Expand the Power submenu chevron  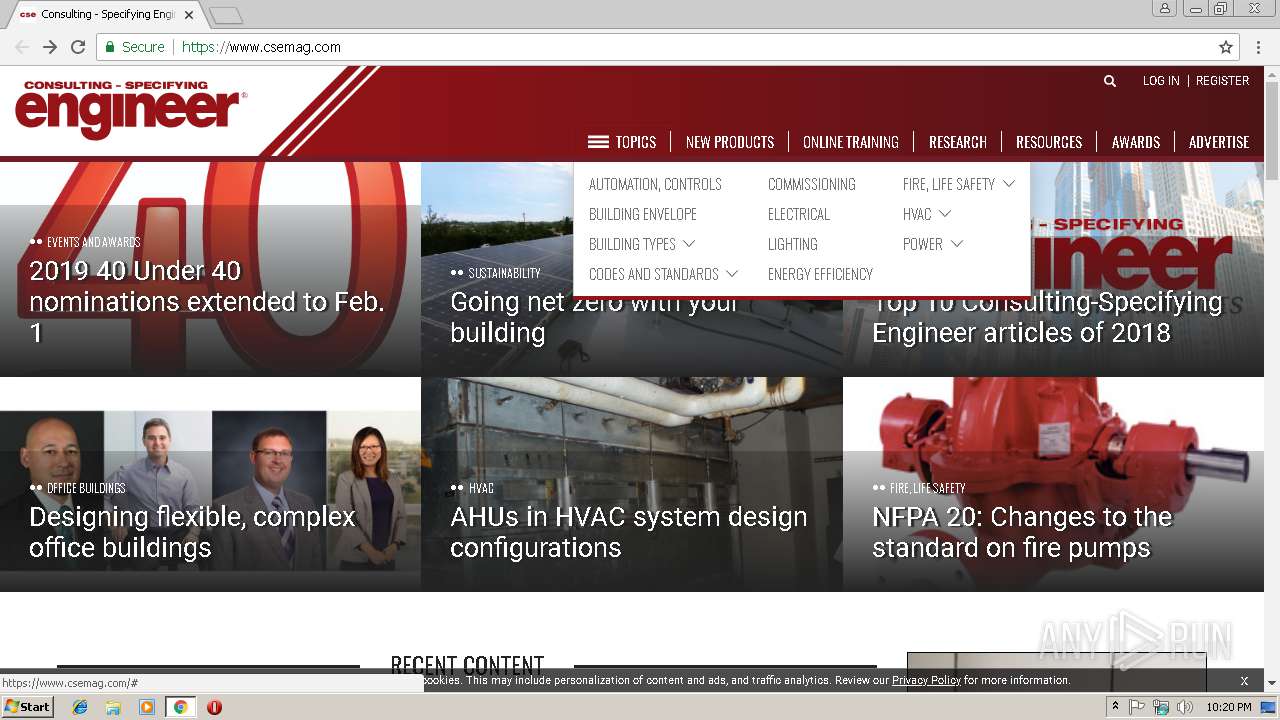click(x=957, y=244)
